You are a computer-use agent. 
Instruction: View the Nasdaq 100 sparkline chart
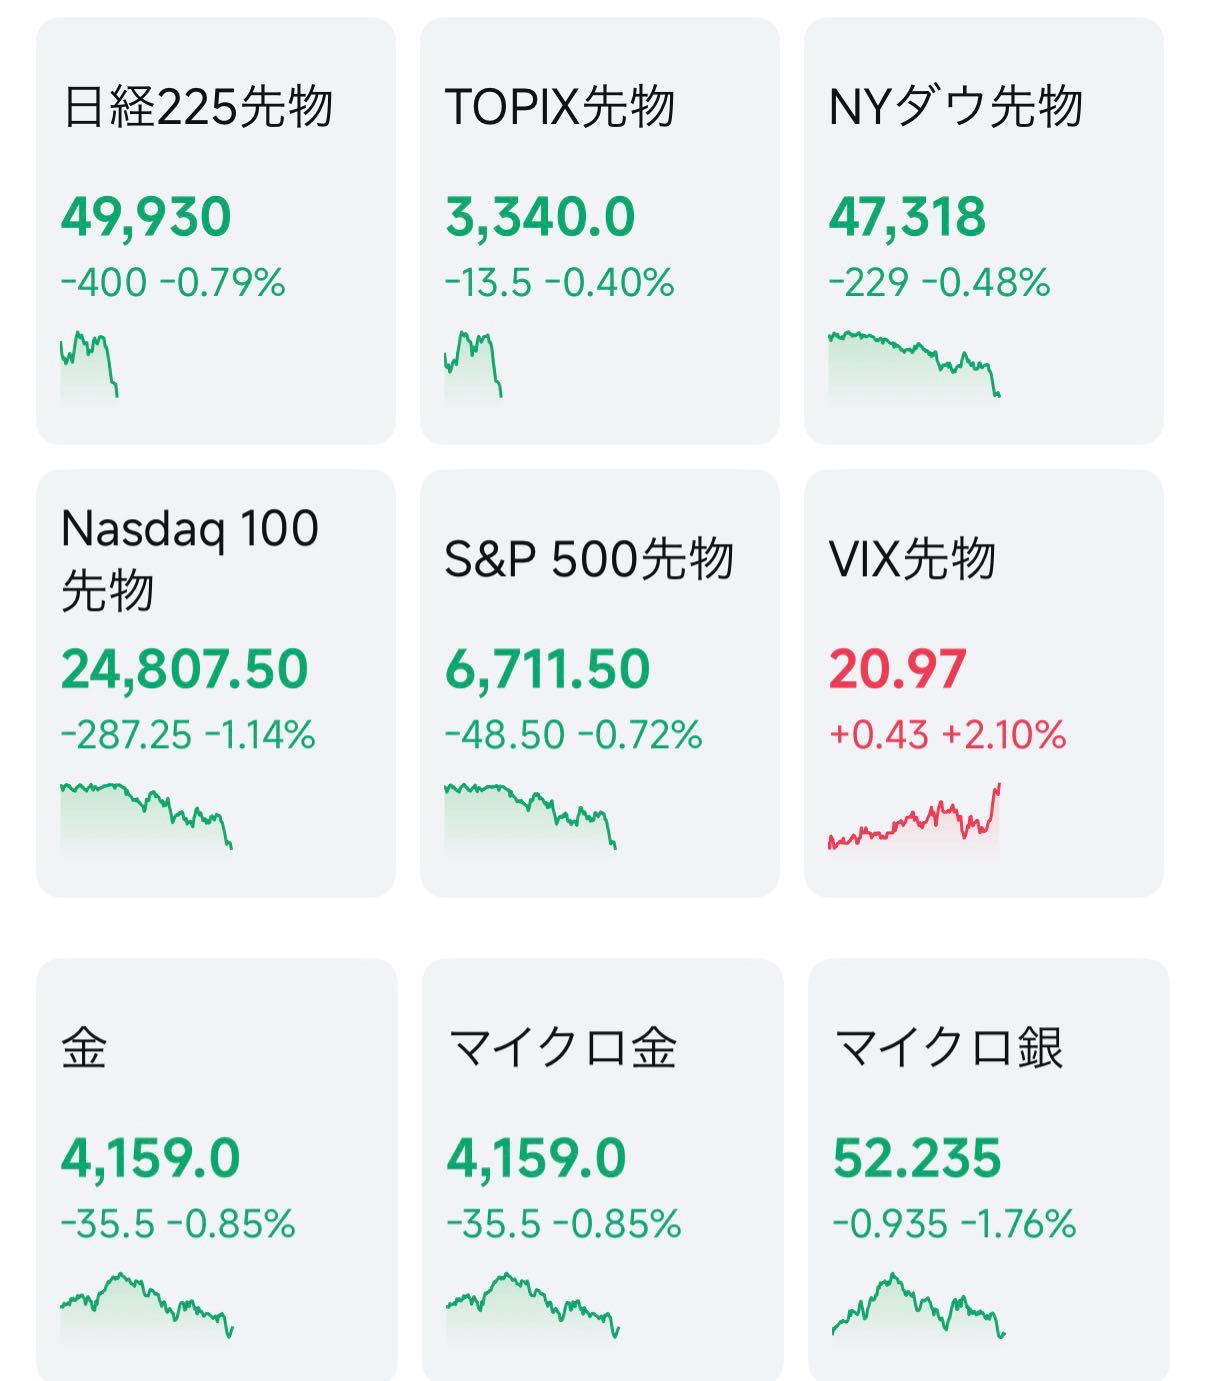click(146, 816)
